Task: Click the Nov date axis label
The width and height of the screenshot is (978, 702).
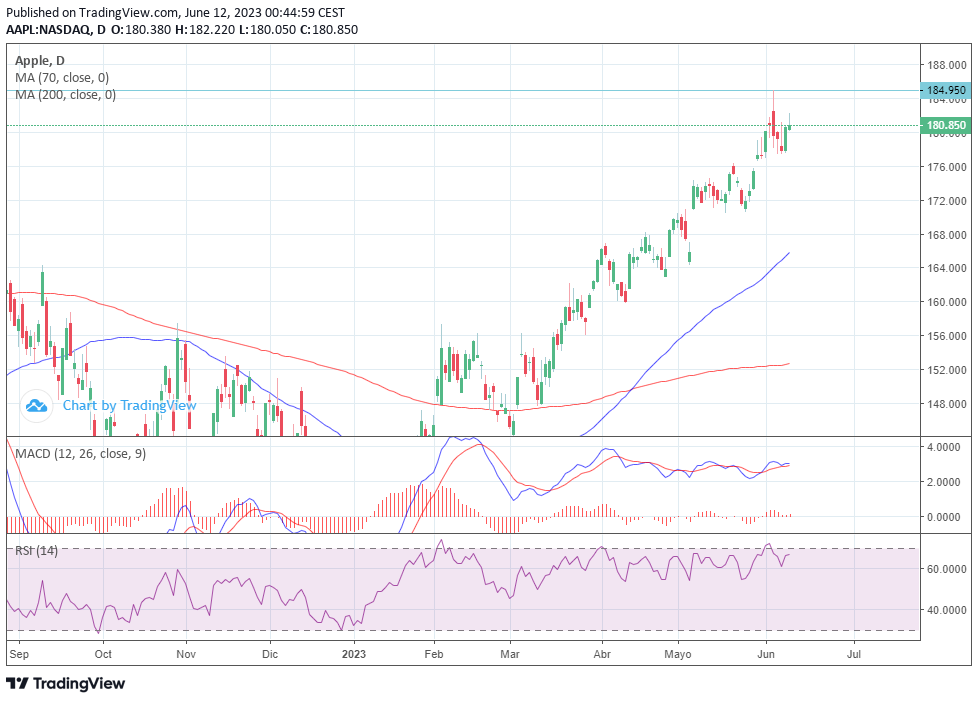Action: [x=186, y=654]
